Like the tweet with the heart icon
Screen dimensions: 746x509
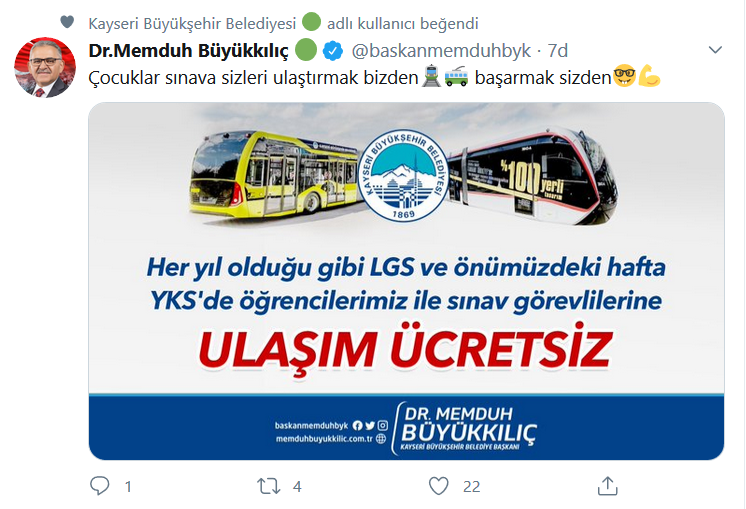coord(438,486)
